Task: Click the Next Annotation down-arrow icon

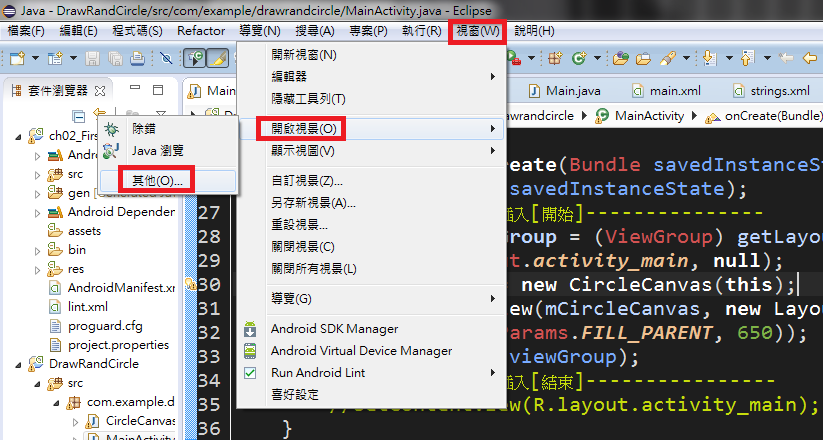Action: point(710,58)
